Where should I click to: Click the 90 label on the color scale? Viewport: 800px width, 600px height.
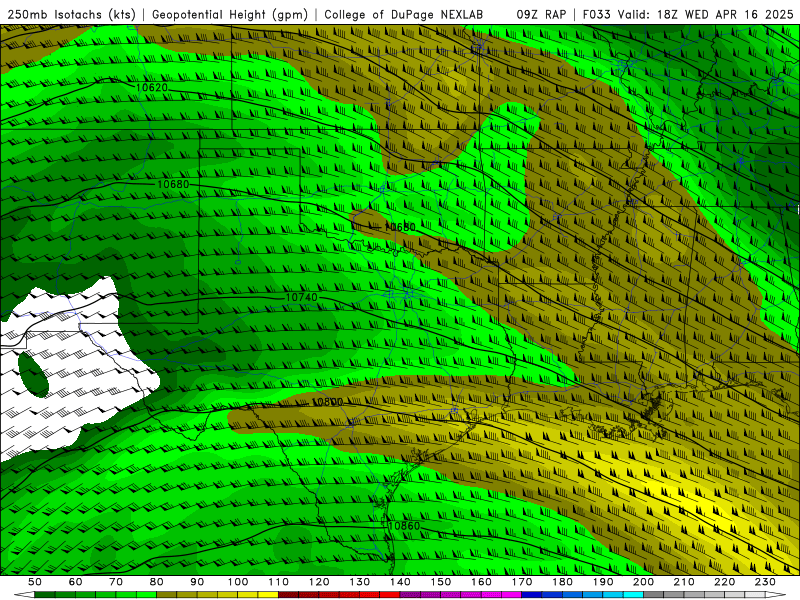(197, 582)
